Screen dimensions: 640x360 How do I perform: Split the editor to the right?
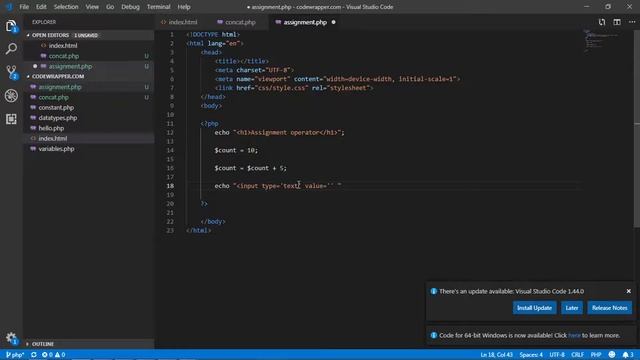(617, 22)
